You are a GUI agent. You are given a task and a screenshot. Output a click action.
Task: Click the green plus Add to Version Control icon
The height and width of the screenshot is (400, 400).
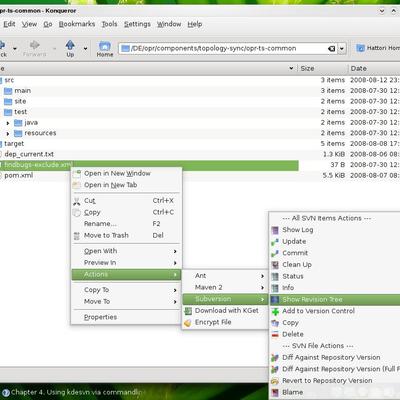click(275, 311)
